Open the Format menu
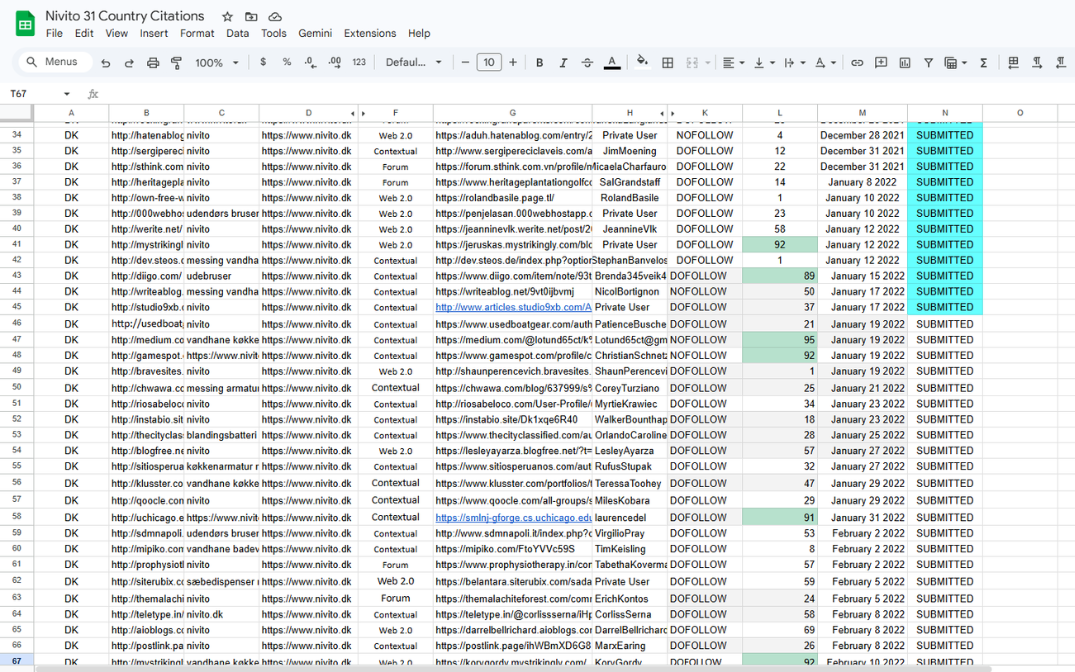 pyautogui.click(x=197, y=33)
